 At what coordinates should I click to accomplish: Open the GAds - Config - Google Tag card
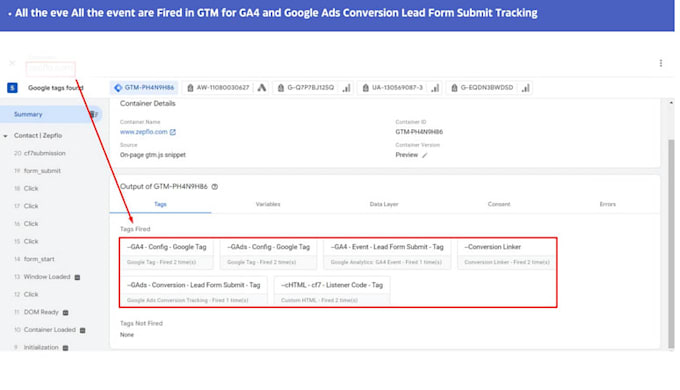click(x=268, y=254)
